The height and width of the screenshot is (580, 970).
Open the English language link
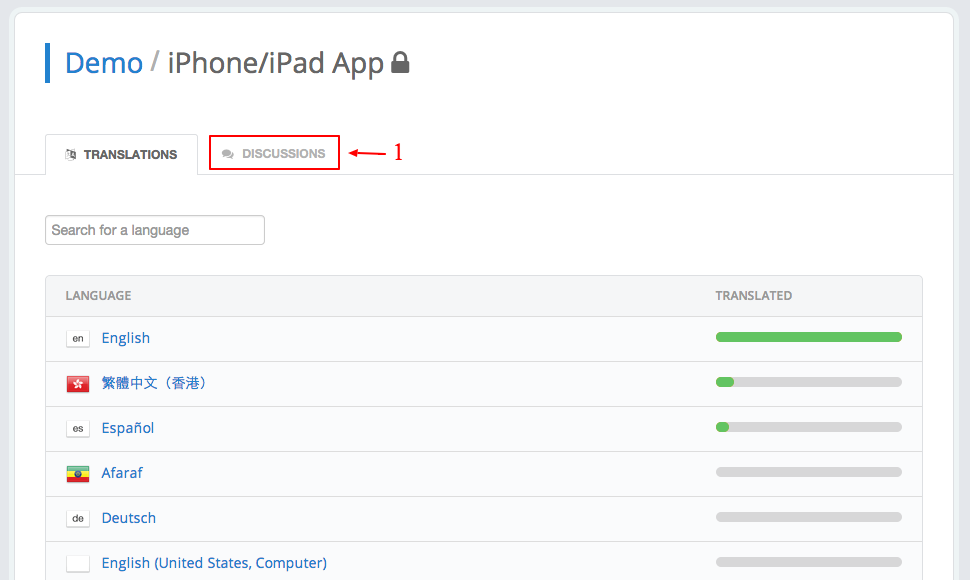[x=126, y=338]
